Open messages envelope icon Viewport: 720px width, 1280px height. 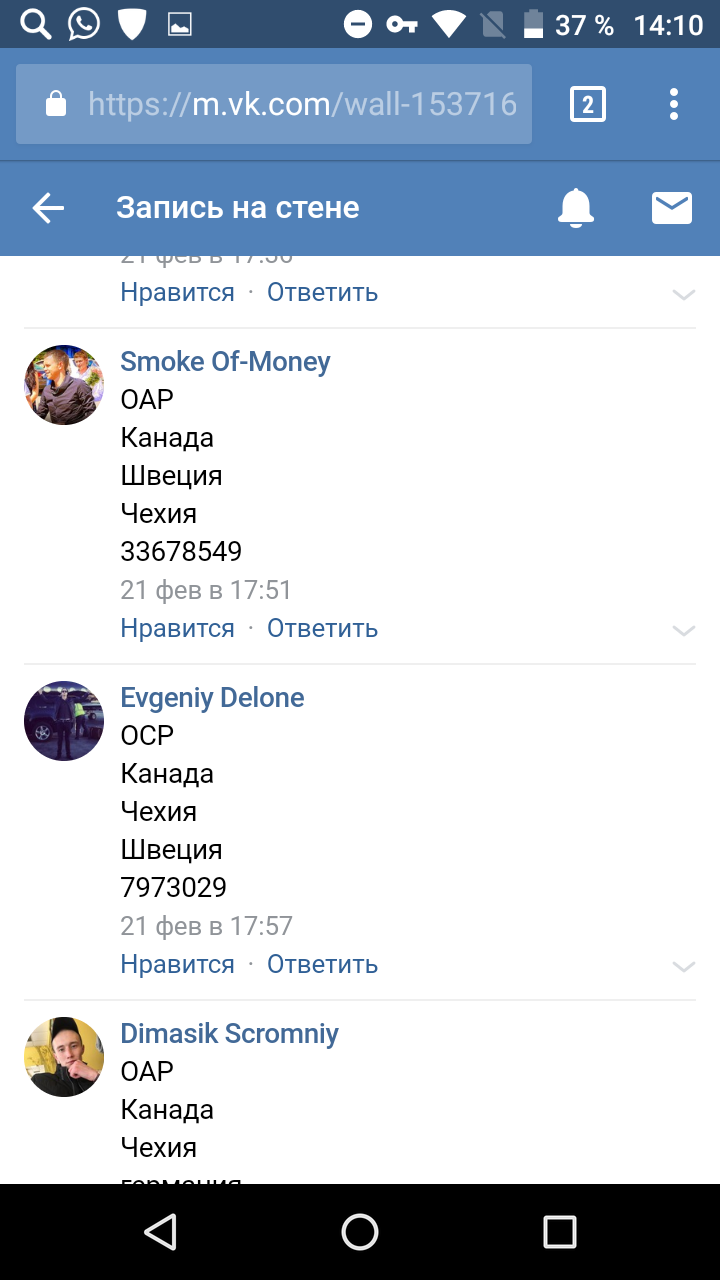point(672,208)
